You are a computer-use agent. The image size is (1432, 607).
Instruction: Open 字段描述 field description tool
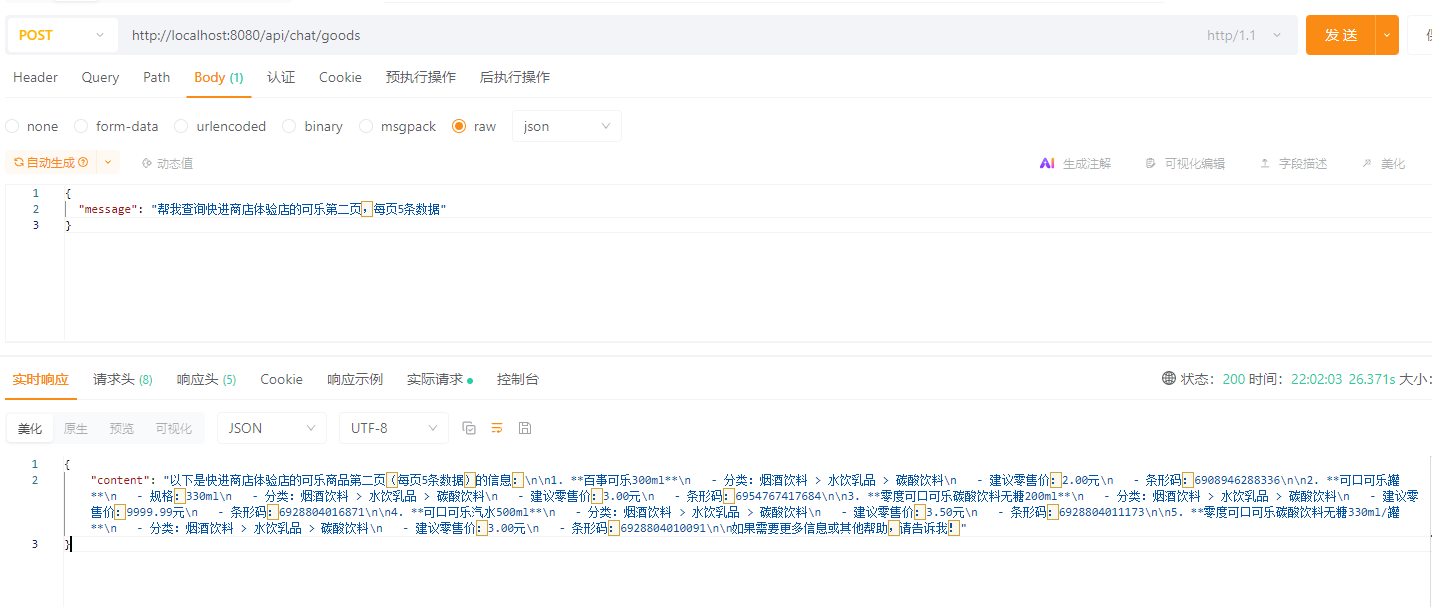tap(1293, 163)
